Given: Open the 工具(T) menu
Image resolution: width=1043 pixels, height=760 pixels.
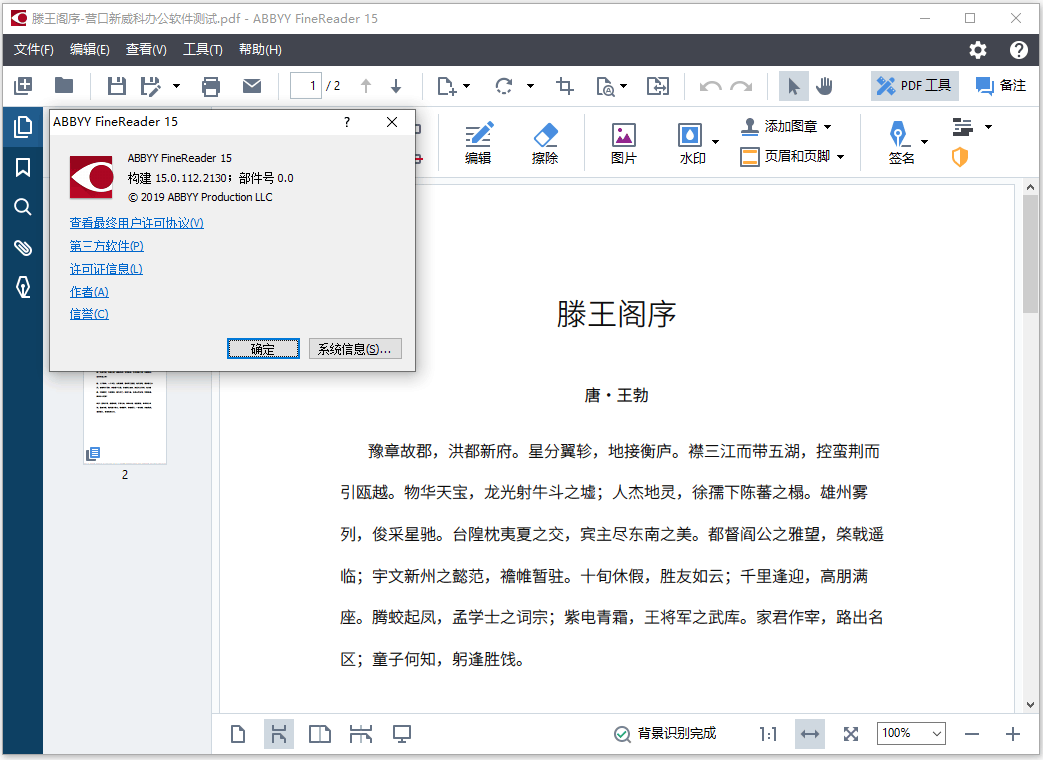Looking at the screenshot, I should click(x=203, y=50).
